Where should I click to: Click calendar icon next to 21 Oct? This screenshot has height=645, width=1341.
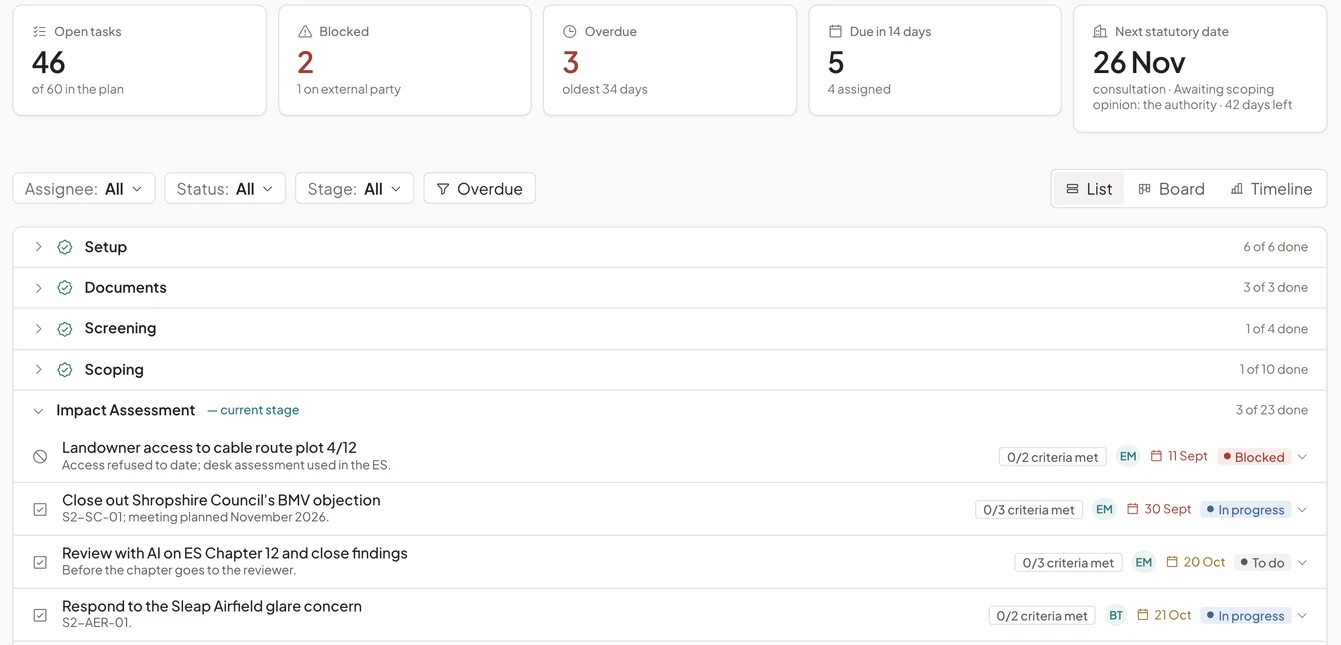click(x=1143, y=615)
